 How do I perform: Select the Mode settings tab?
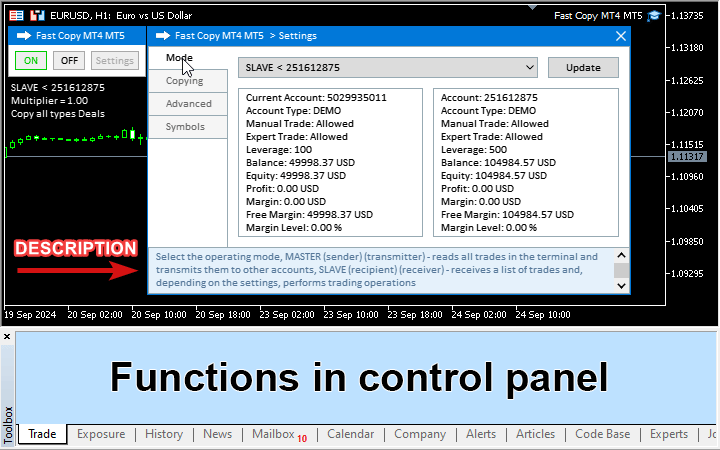coord(188,58)
